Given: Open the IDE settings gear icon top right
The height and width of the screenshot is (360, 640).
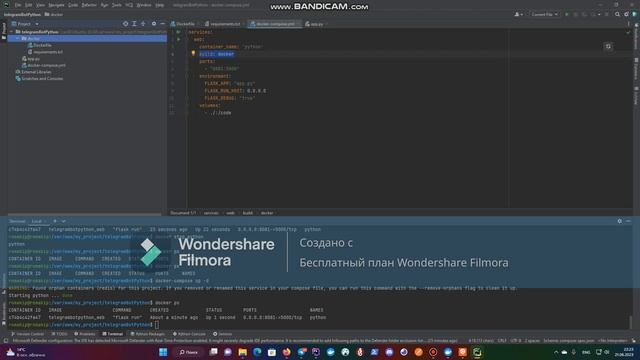Looking at the screenshot, I should (626, 14).
